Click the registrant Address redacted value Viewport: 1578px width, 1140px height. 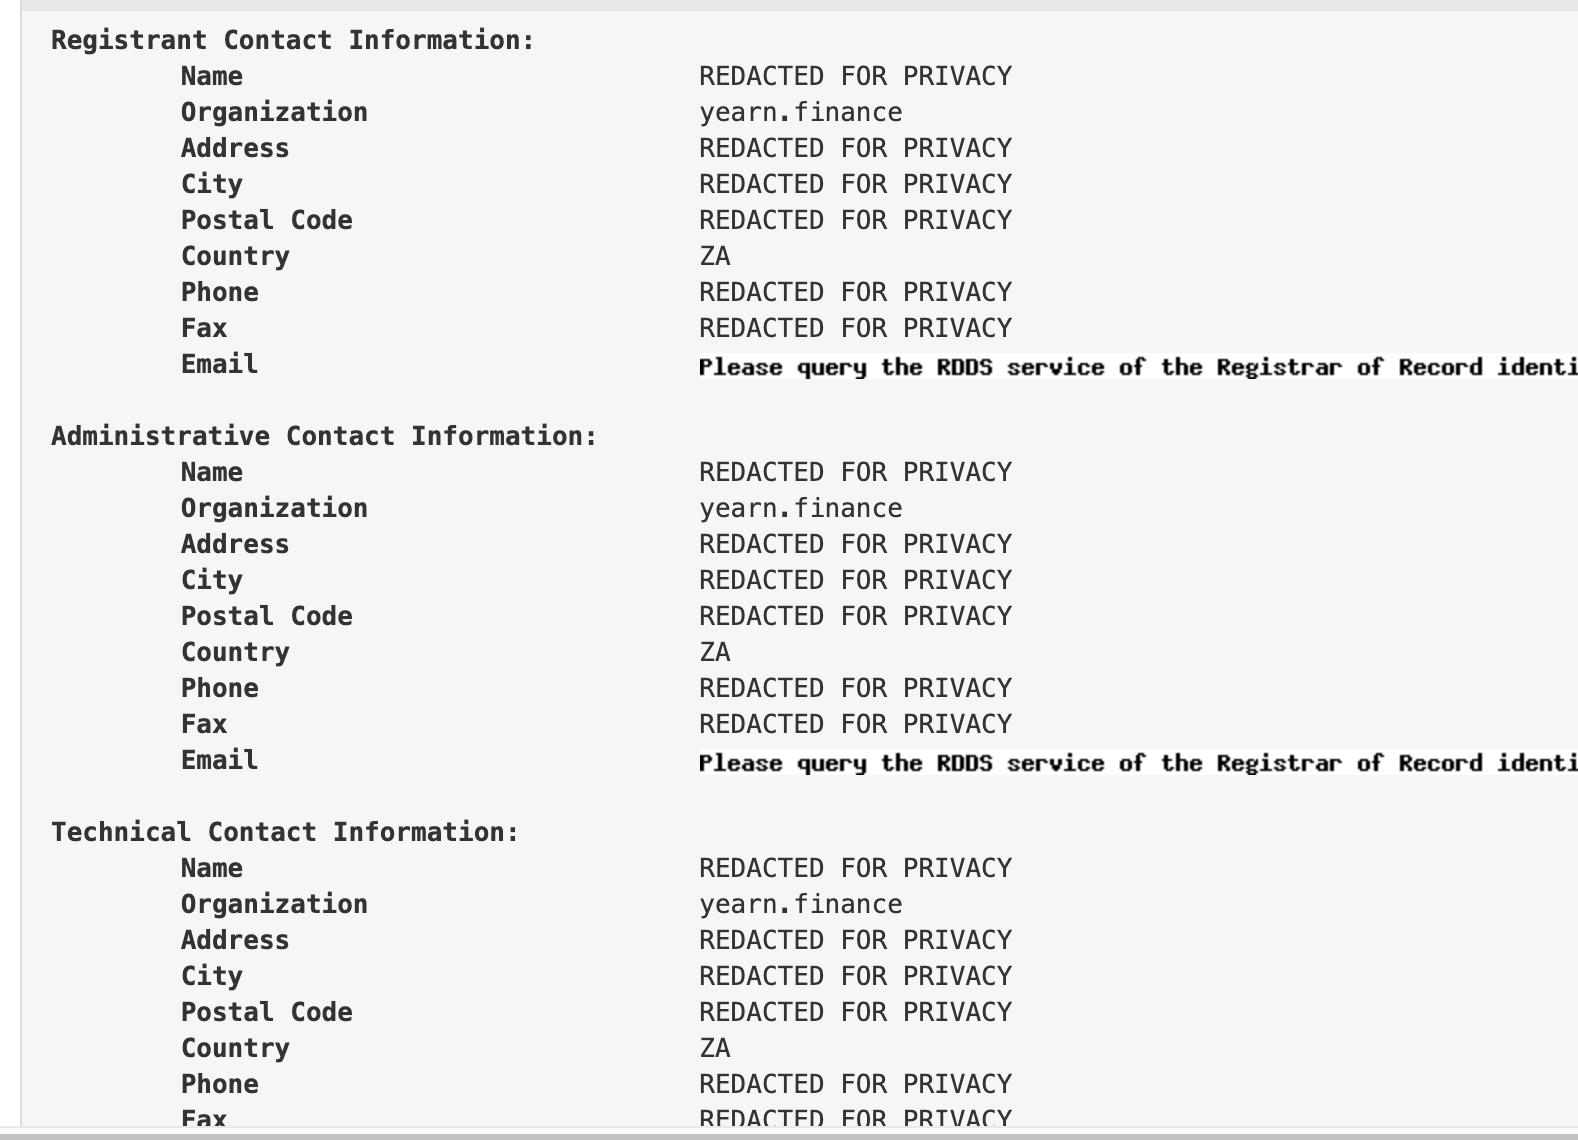point(855,148)
